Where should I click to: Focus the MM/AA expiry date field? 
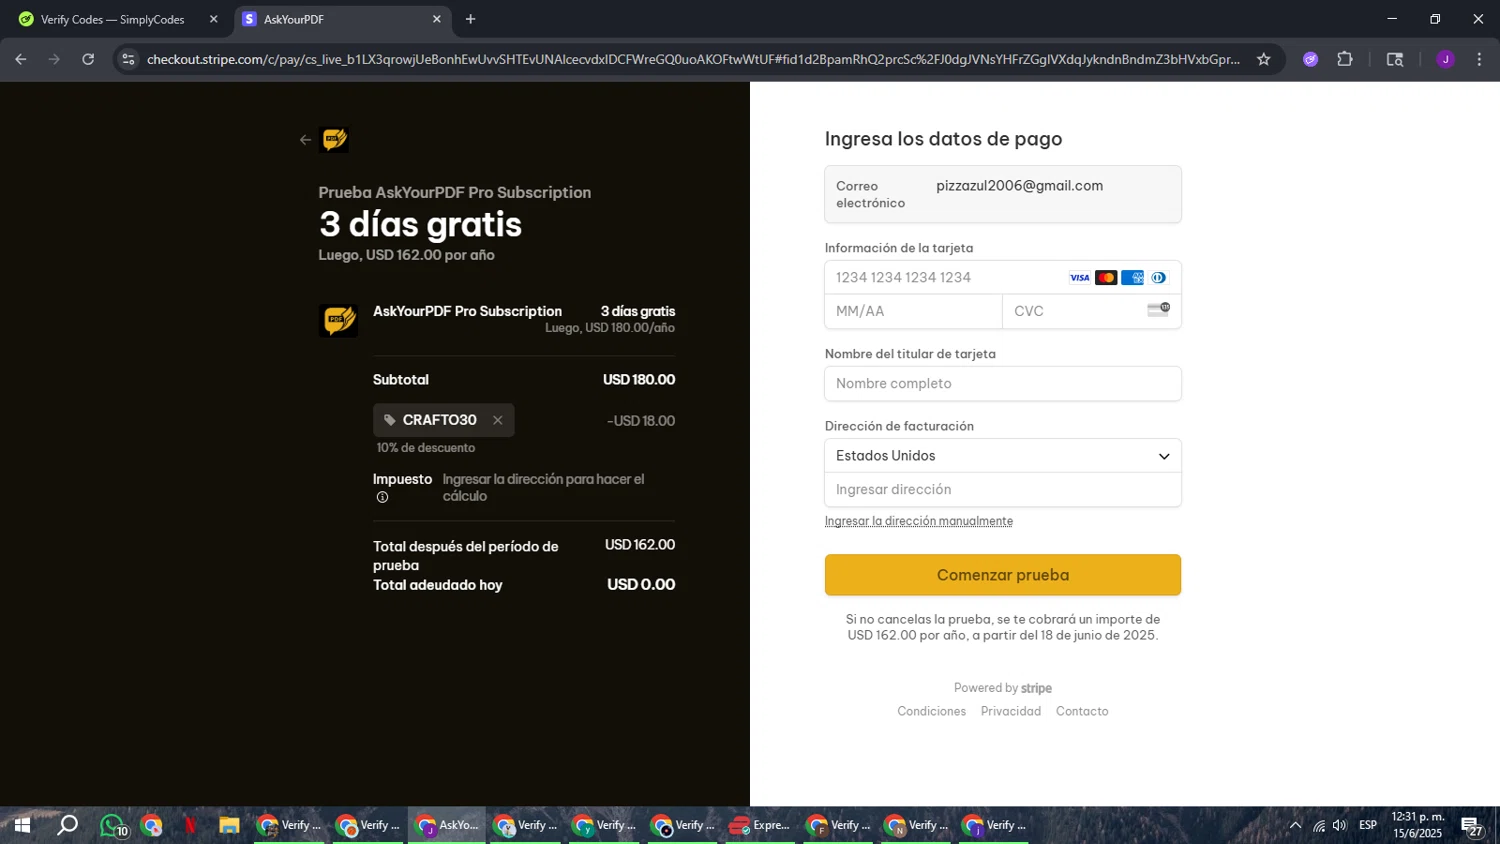914,311
